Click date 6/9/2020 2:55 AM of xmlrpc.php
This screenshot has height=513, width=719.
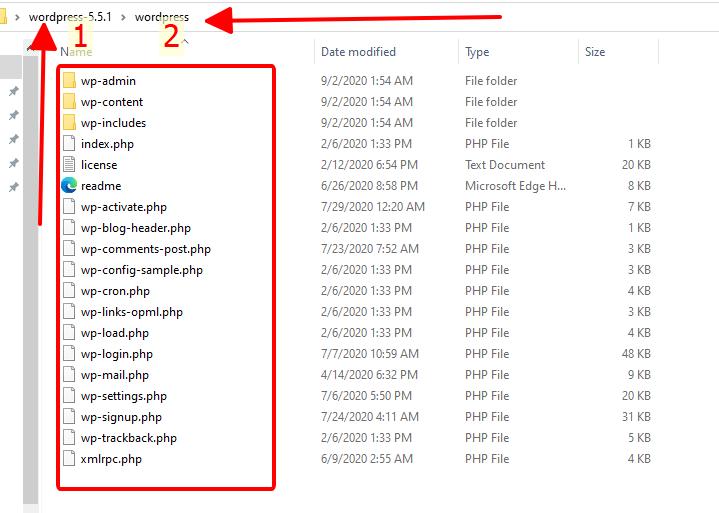(367, 458)
